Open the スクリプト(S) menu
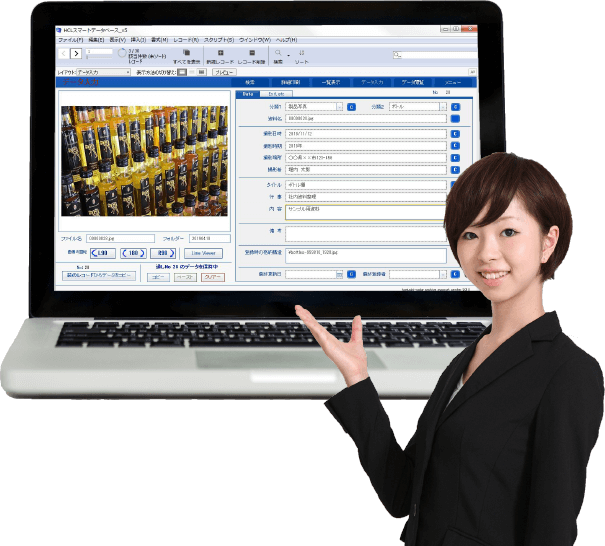Image resolution: width=605 pixels, height=546 pixels. coord(219,40)
